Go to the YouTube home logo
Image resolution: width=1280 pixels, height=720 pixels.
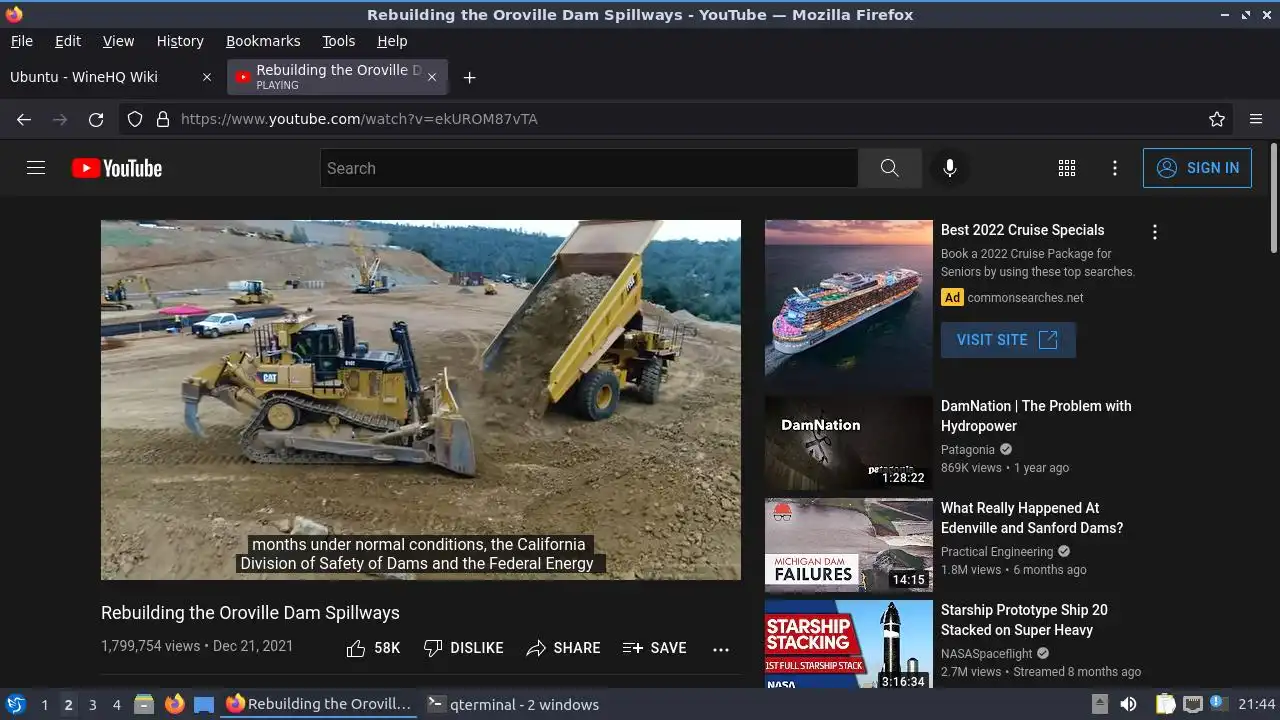click(x=117, y=168)
